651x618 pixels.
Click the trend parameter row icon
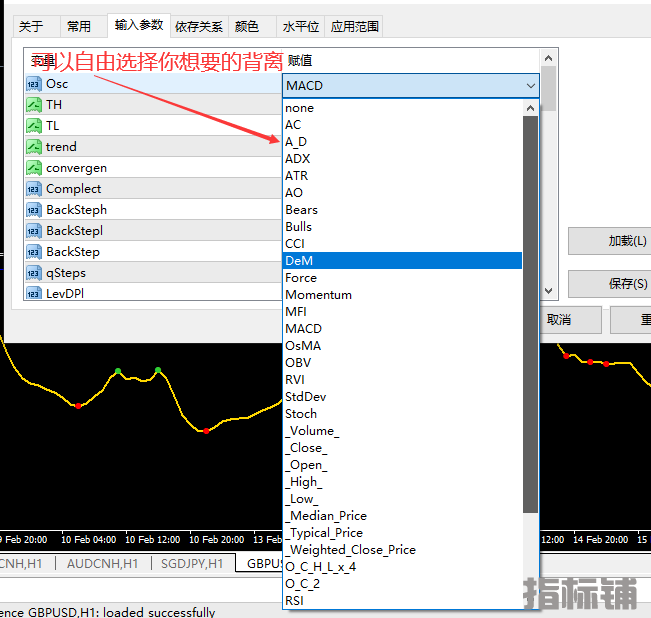click(34, 147)
